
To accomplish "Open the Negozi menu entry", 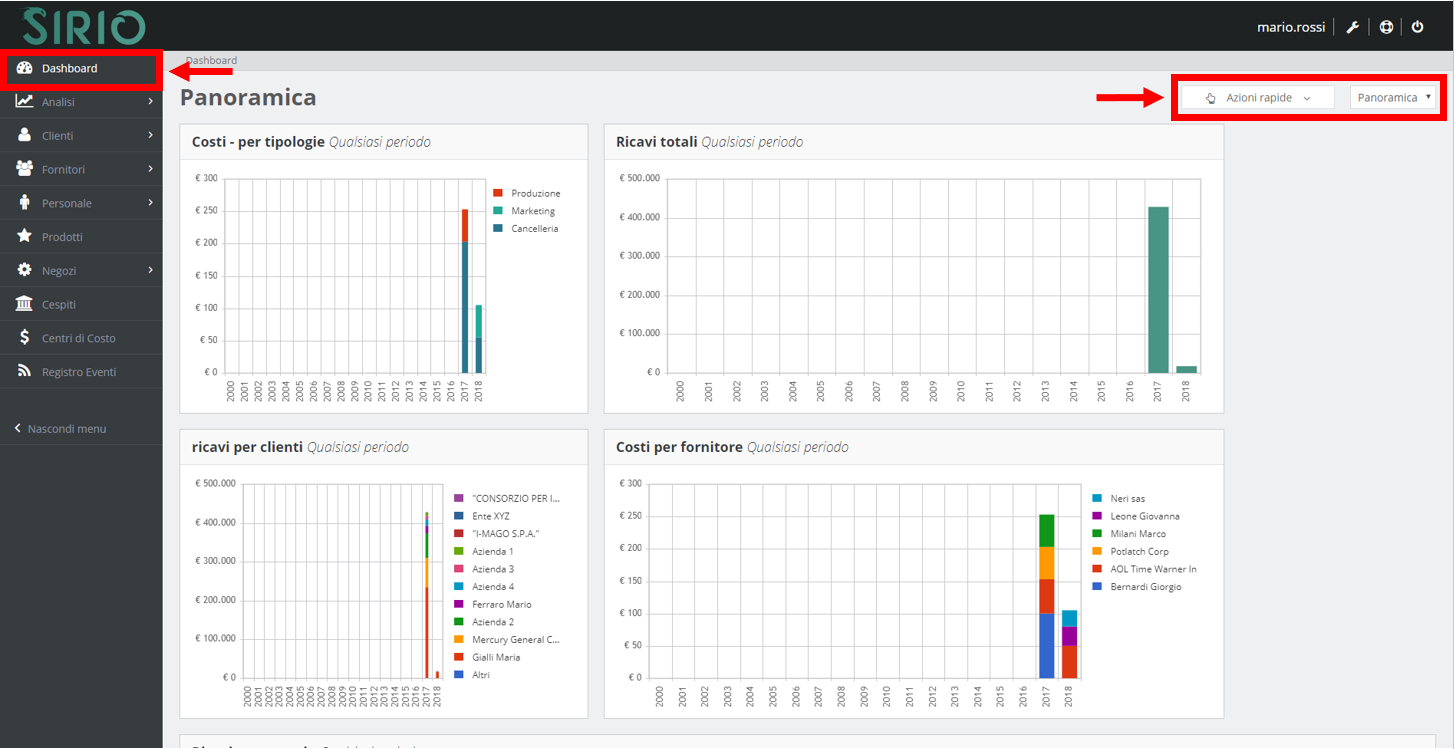I will [60, 270].
